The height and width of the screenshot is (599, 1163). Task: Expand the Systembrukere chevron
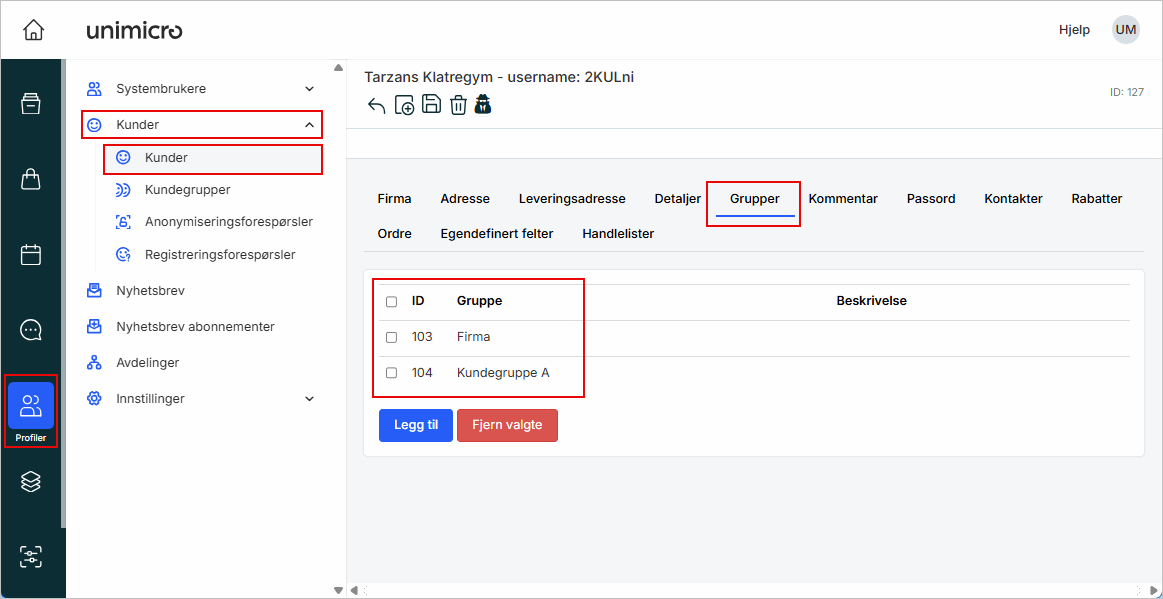pos(309,89)
